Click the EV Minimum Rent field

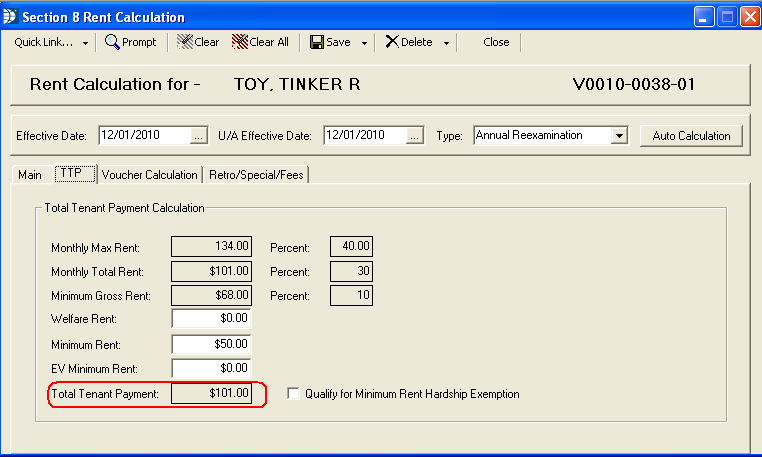point(211,368)
